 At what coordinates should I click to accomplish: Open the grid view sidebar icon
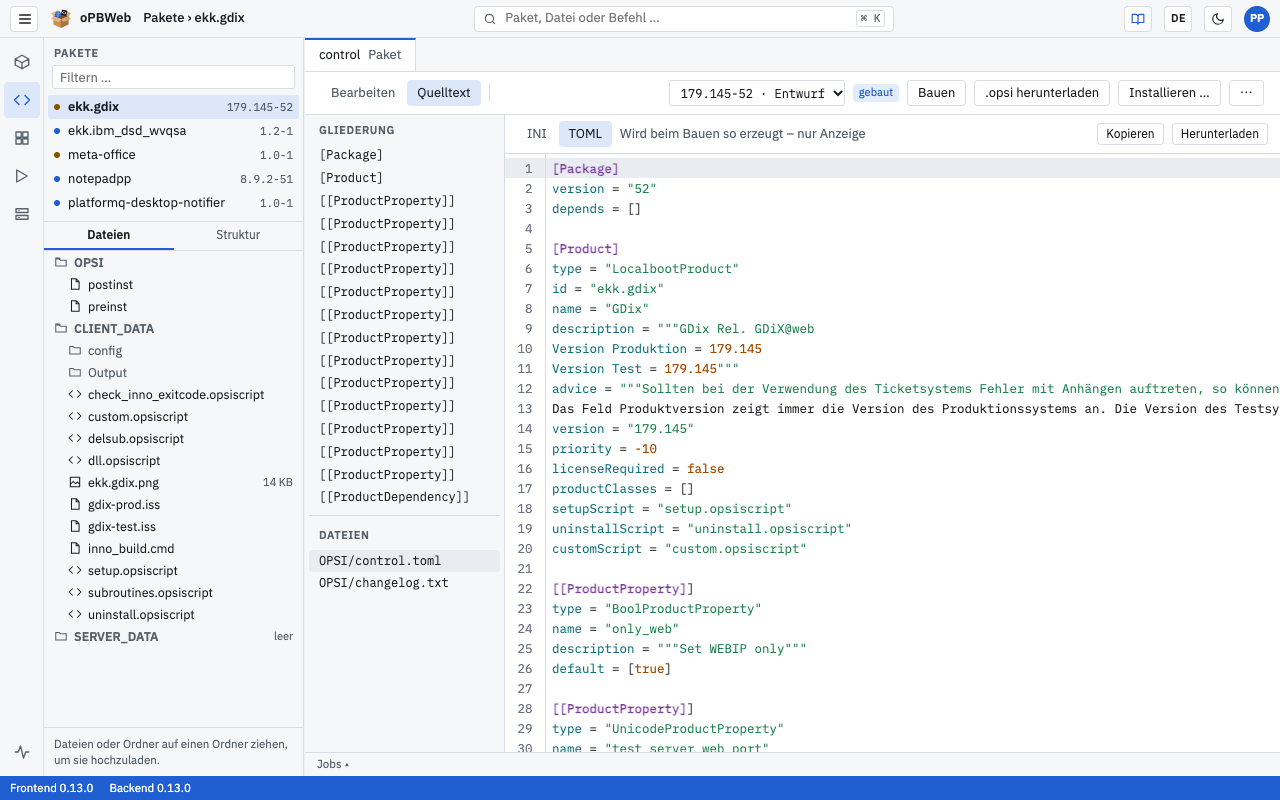point(22,138)
